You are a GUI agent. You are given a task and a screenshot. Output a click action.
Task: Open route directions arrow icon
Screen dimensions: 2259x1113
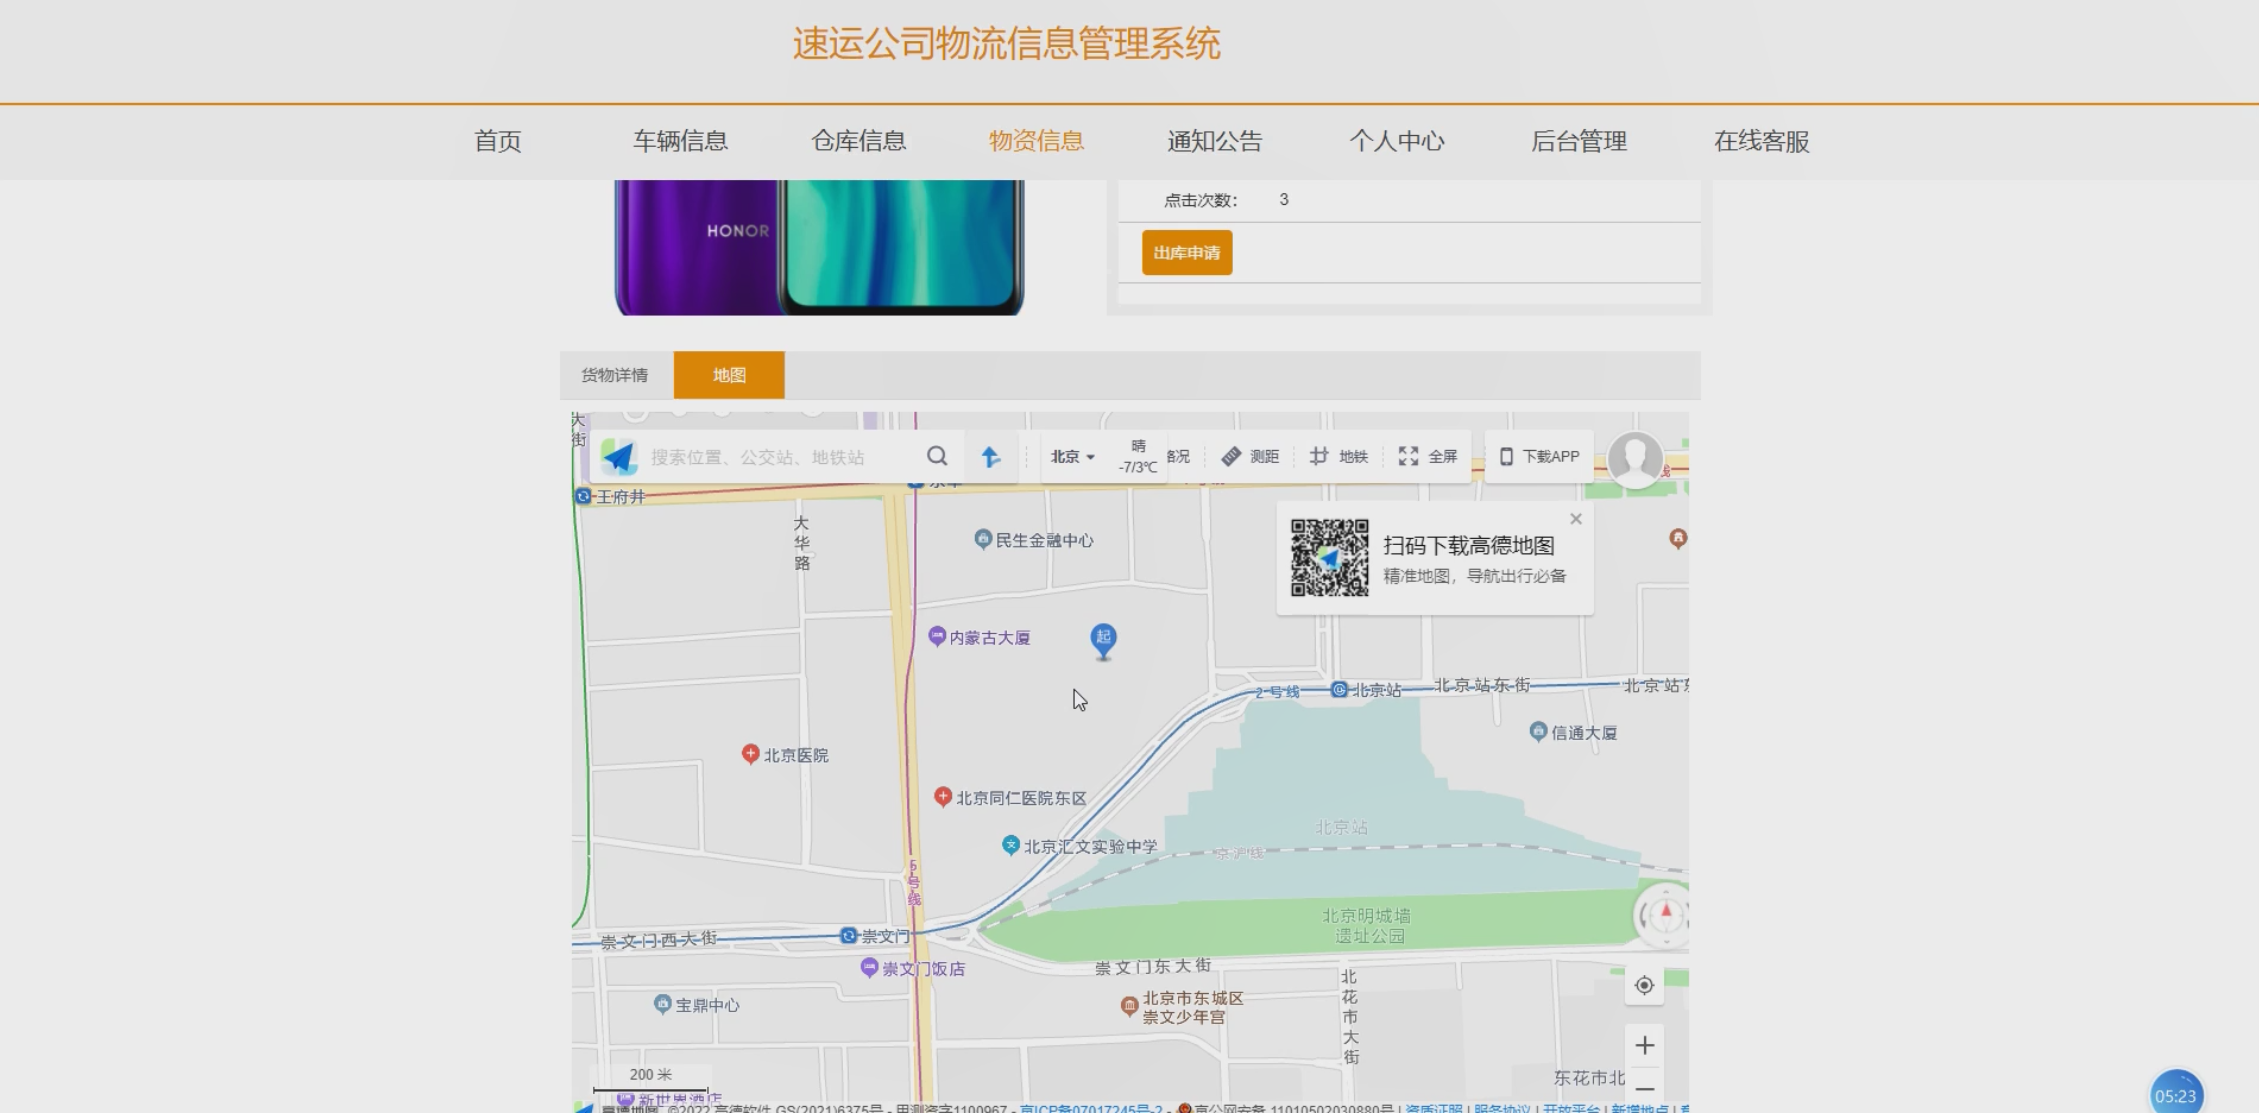tap(991, 457)
